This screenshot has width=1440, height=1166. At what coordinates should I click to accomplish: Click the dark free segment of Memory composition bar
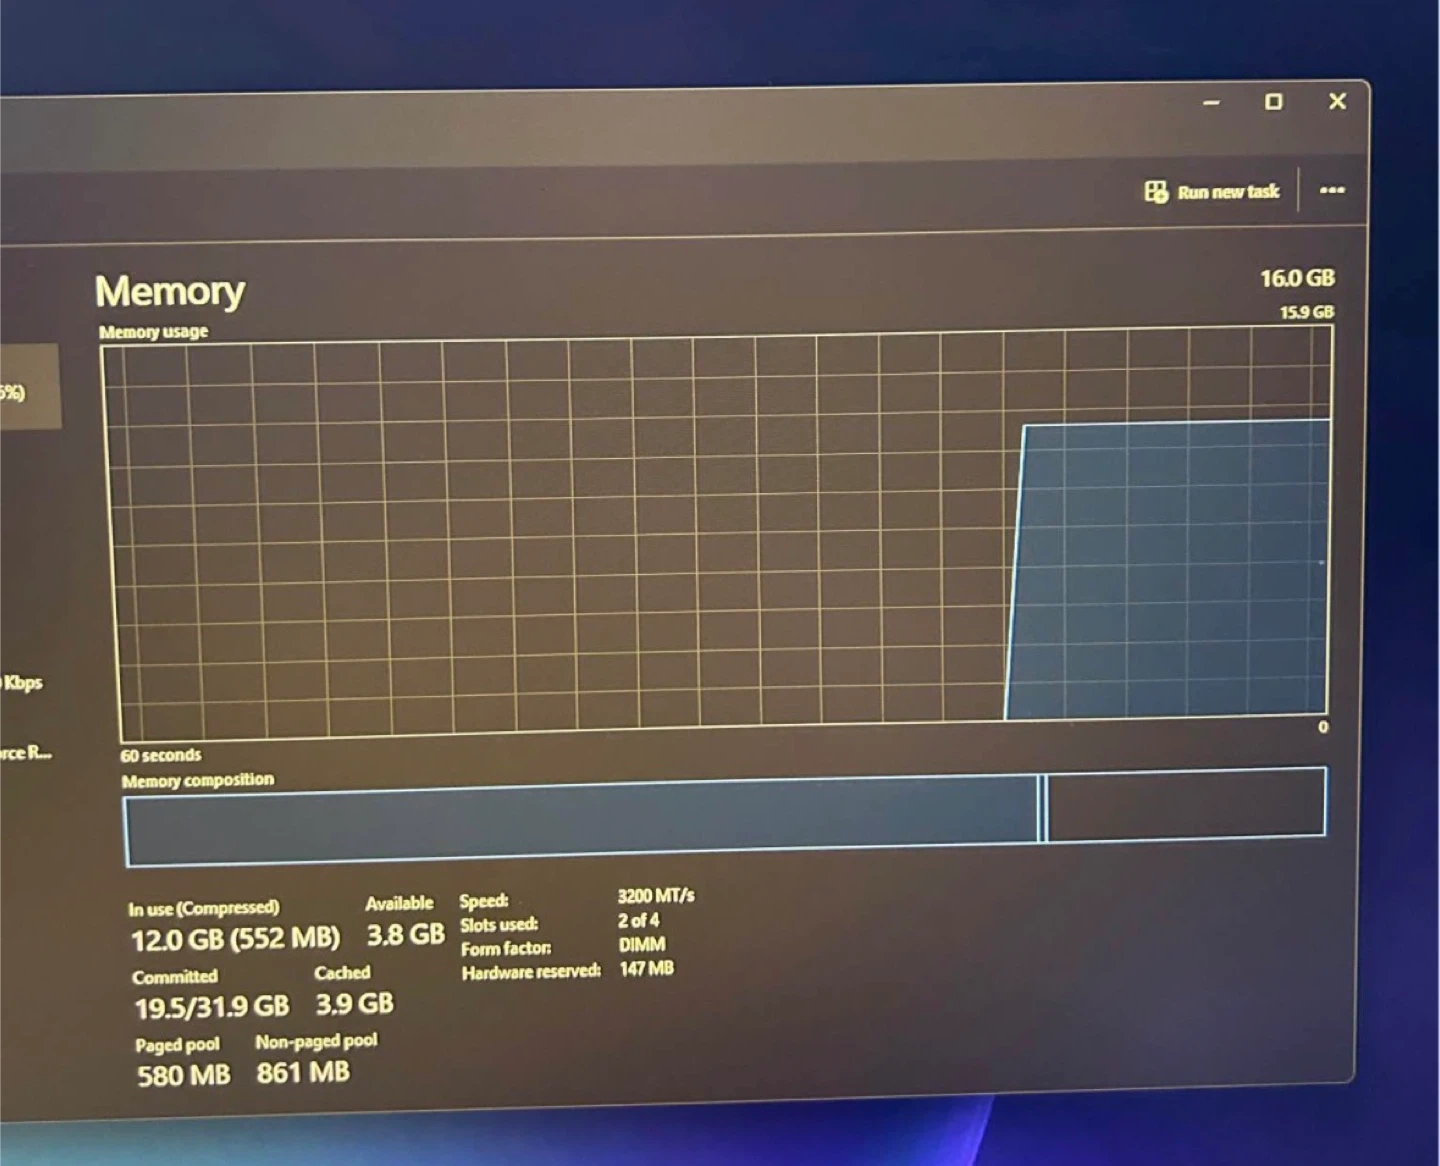point(1185,802)
